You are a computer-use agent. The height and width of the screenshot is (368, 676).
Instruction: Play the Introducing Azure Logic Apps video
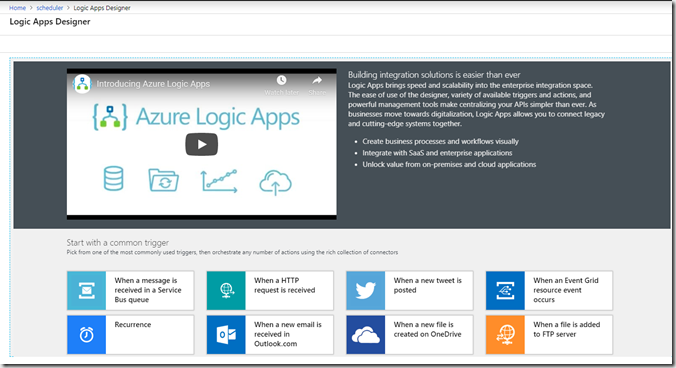201,144
